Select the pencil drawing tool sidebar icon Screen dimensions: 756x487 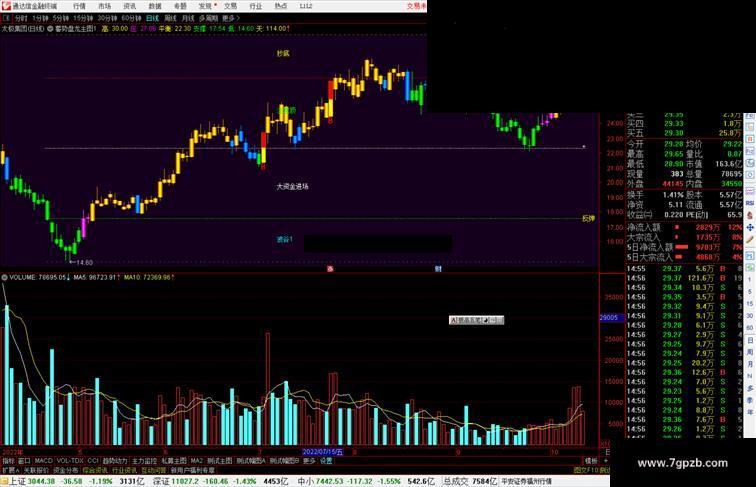coord(750,239)
